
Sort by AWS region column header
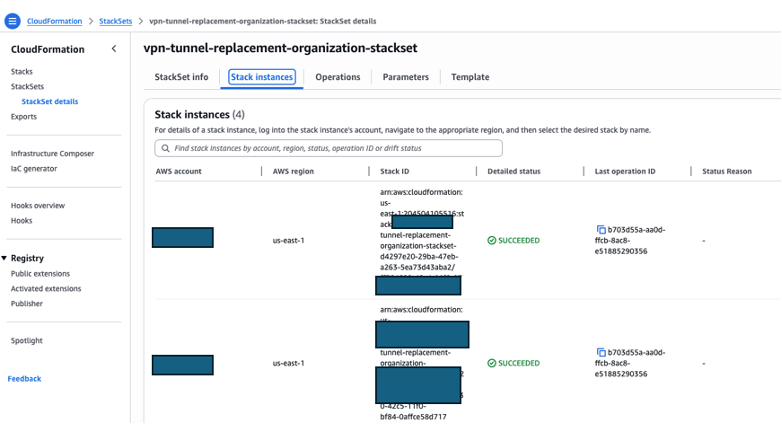pos(293,171)
